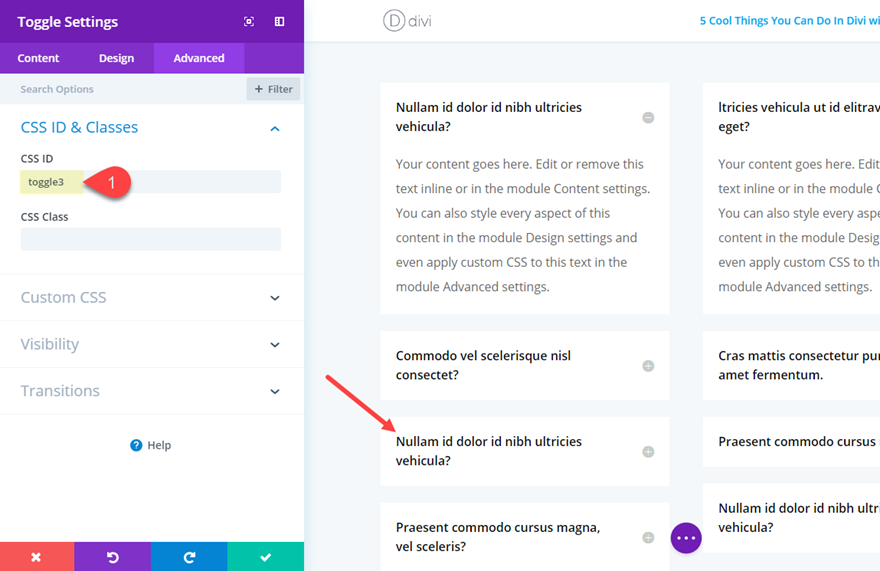
Task: Open the Help link
Action: (151, 445)
